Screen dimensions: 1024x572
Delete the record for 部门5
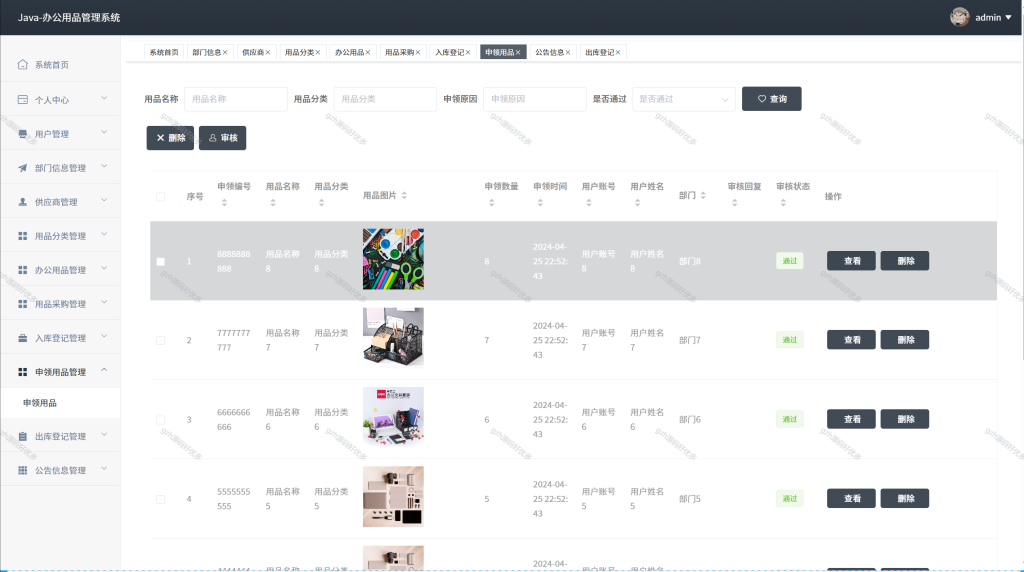(x=904, y=499)
